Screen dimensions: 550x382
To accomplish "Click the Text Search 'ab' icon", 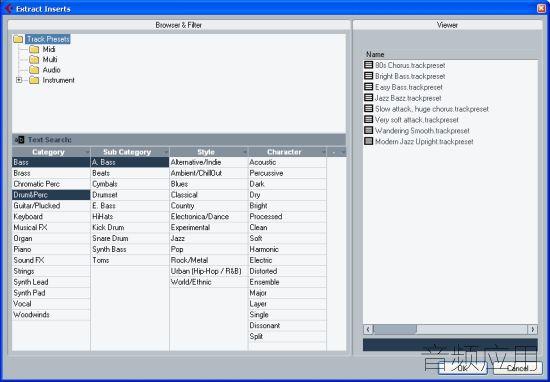I will pos(20,140).
